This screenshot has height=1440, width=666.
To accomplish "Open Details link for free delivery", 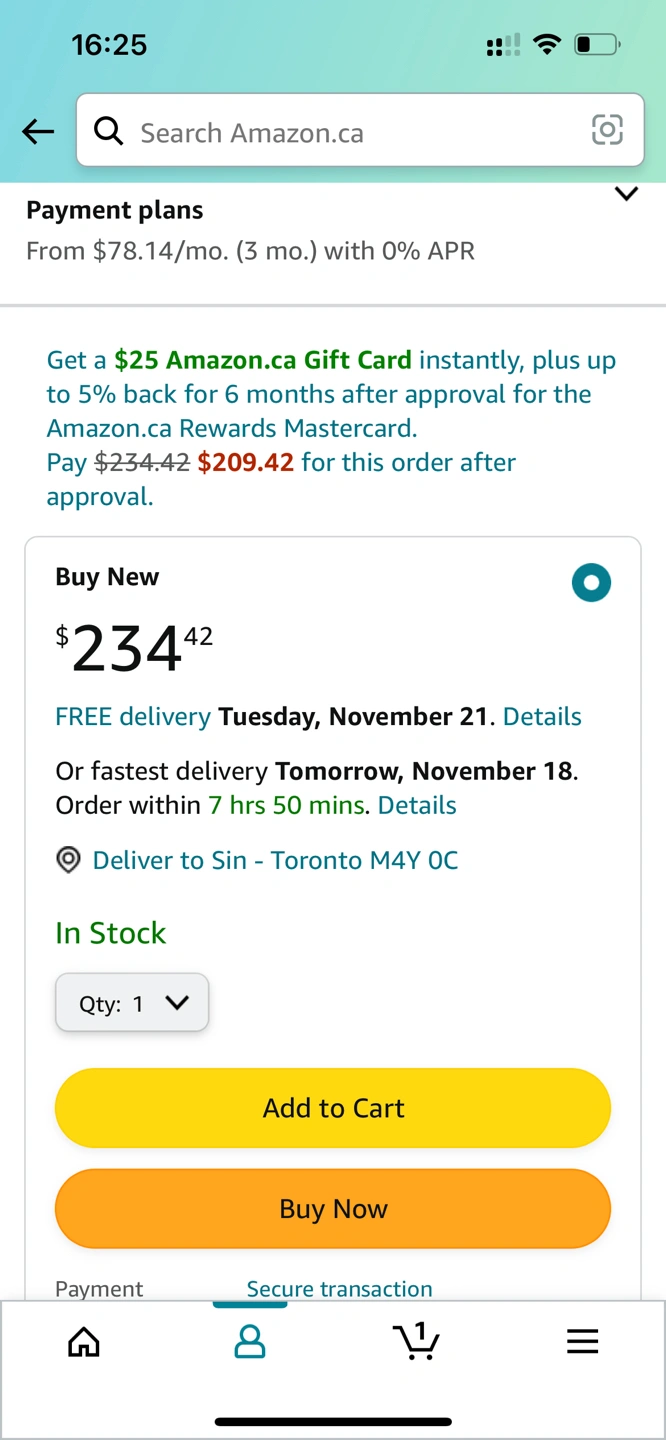I will pos(542,717).
